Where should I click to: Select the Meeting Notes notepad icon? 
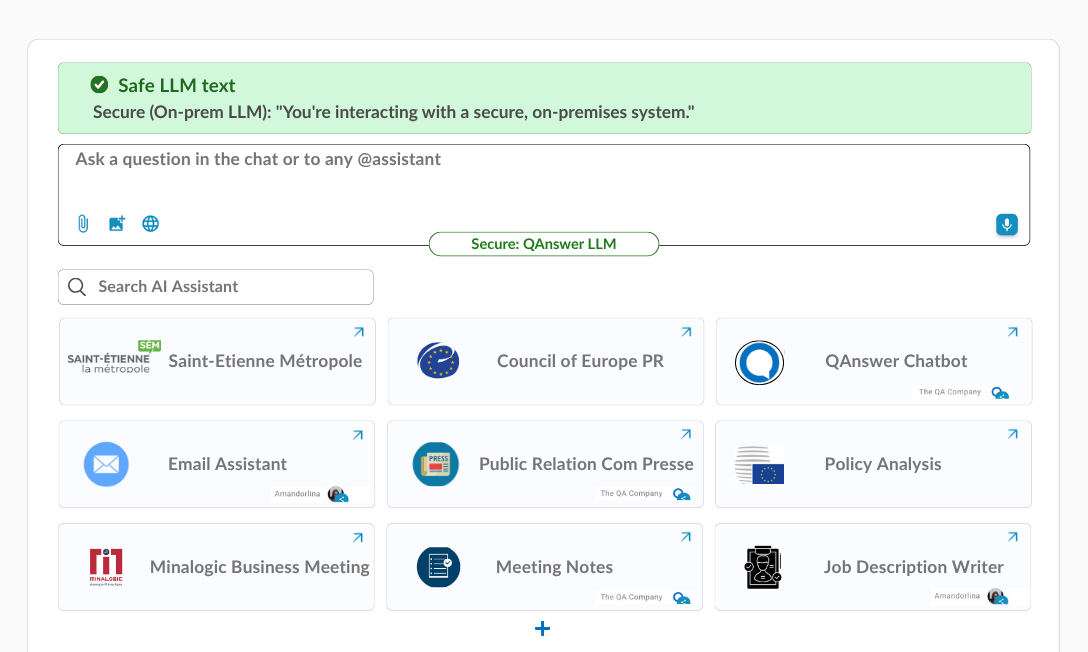coord(437,567)
